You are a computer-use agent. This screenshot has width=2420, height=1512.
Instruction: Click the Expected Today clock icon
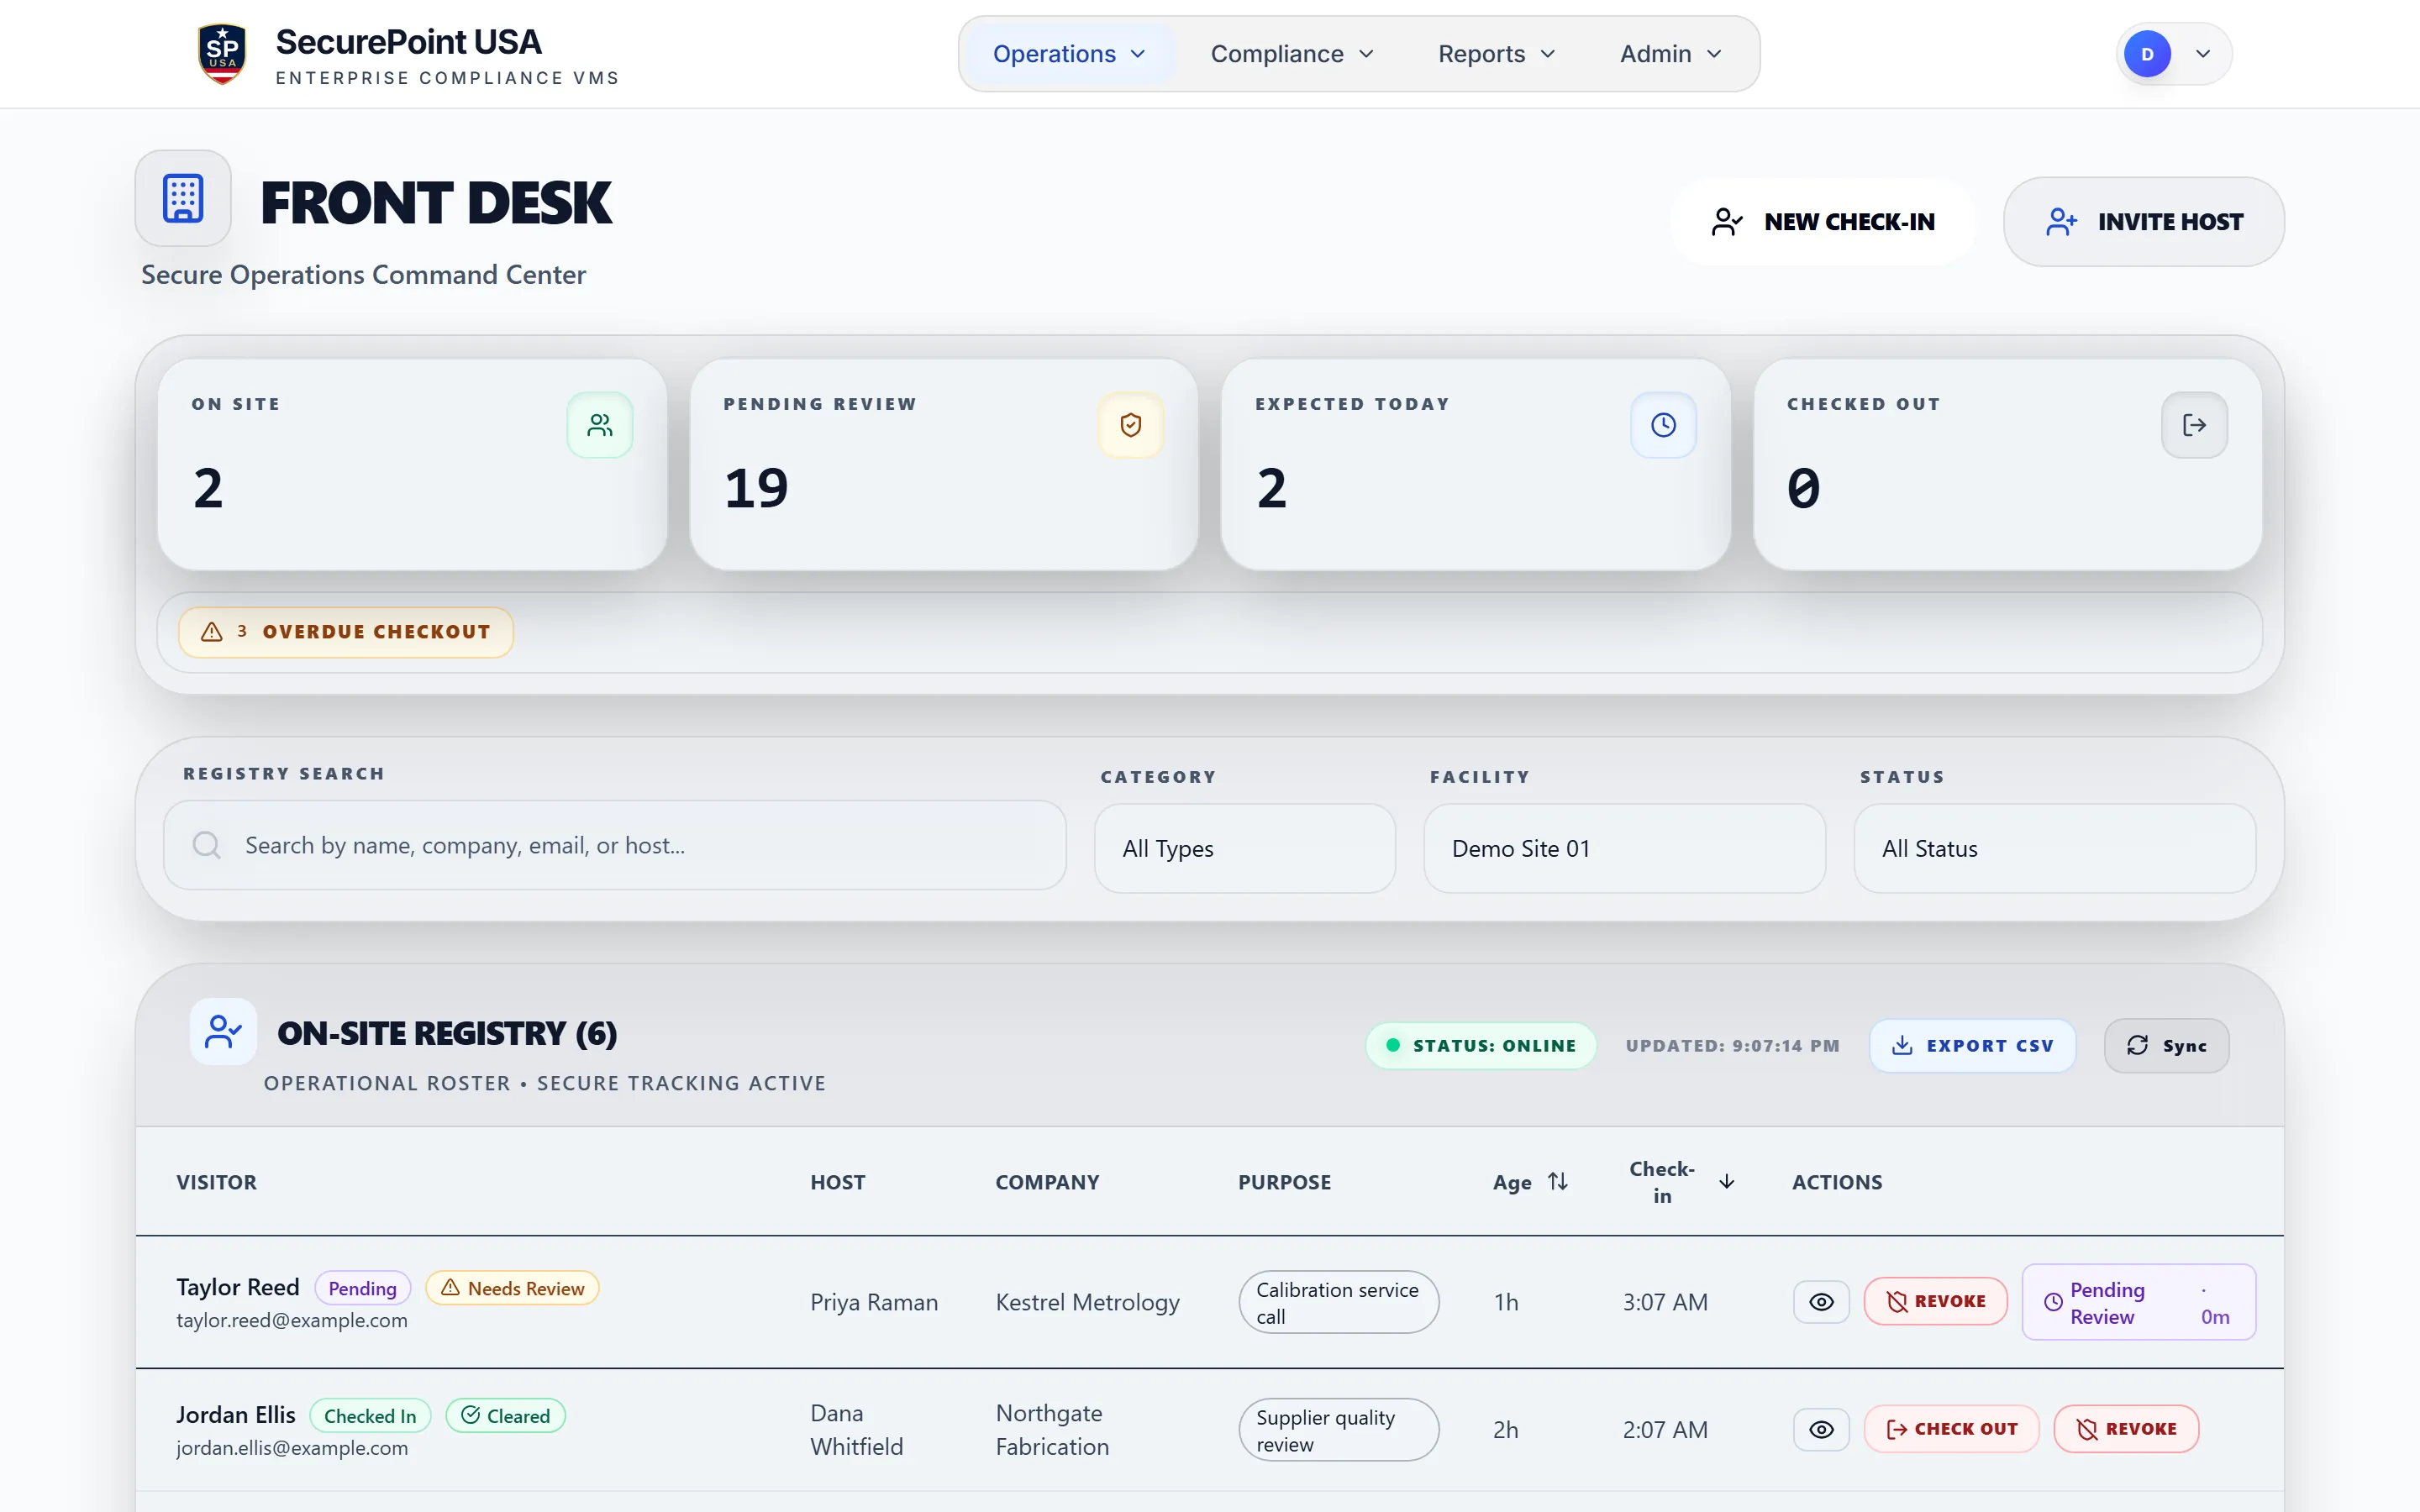[1663, 425]
